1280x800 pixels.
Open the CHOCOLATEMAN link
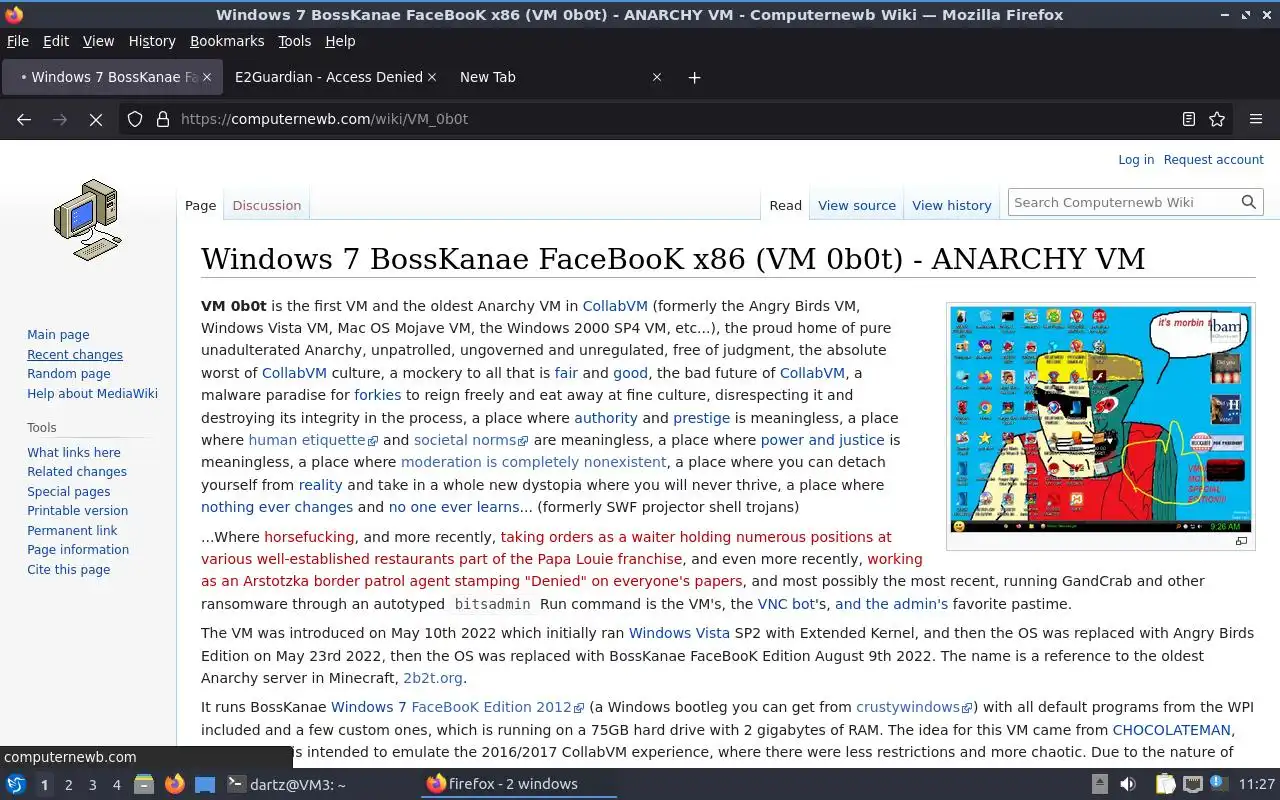1172,730
